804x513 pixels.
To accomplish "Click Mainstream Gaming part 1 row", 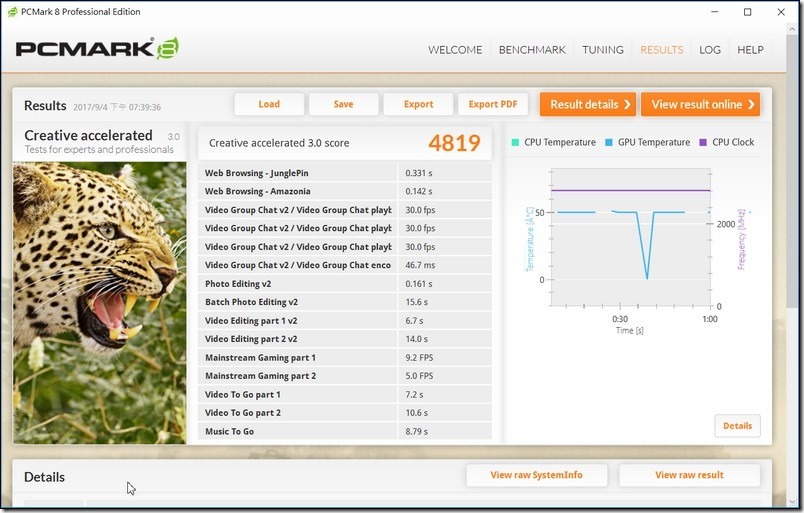I will pos(345,358).
